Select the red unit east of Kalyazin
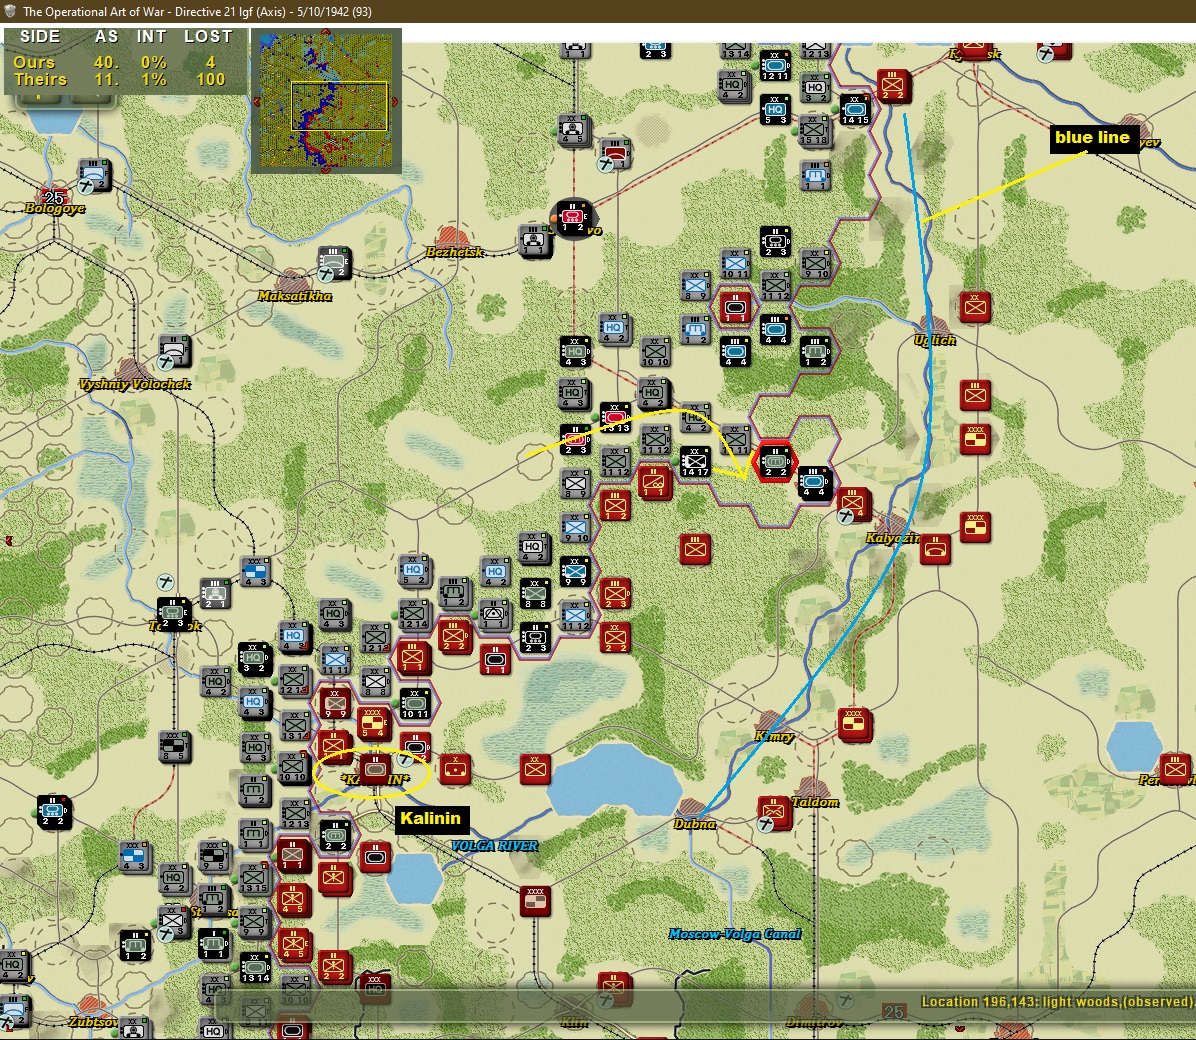The height and width of the screenshot is (1040, 1196). coord(935,549)
